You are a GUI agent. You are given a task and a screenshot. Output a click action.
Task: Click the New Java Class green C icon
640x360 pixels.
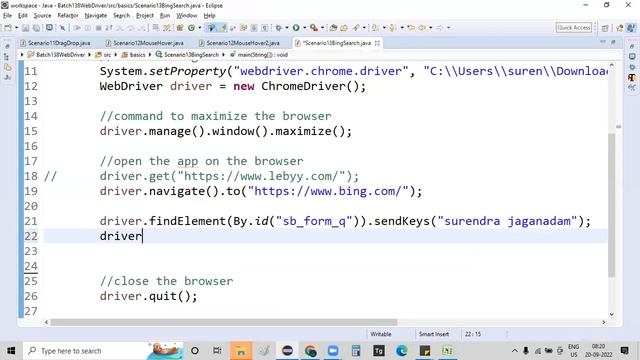191,28
